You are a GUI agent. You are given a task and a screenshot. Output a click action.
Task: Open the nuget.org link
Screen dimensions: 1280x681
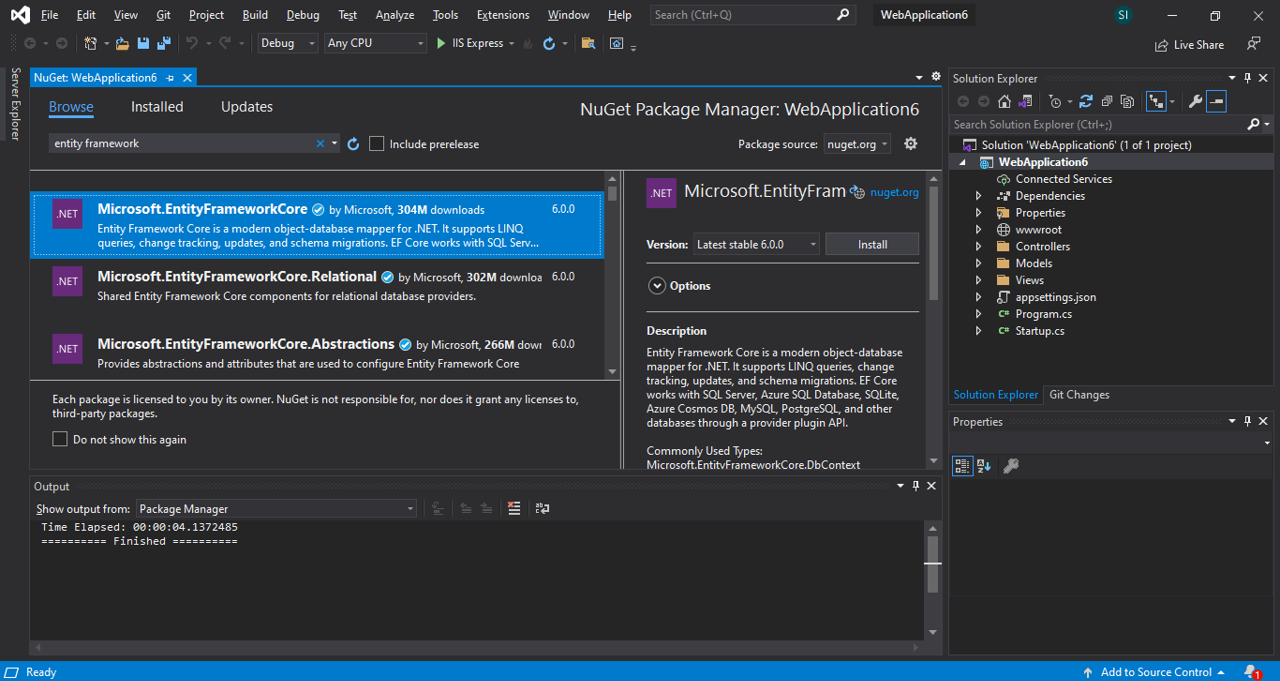pyautogui.click(x=894, y=192)
